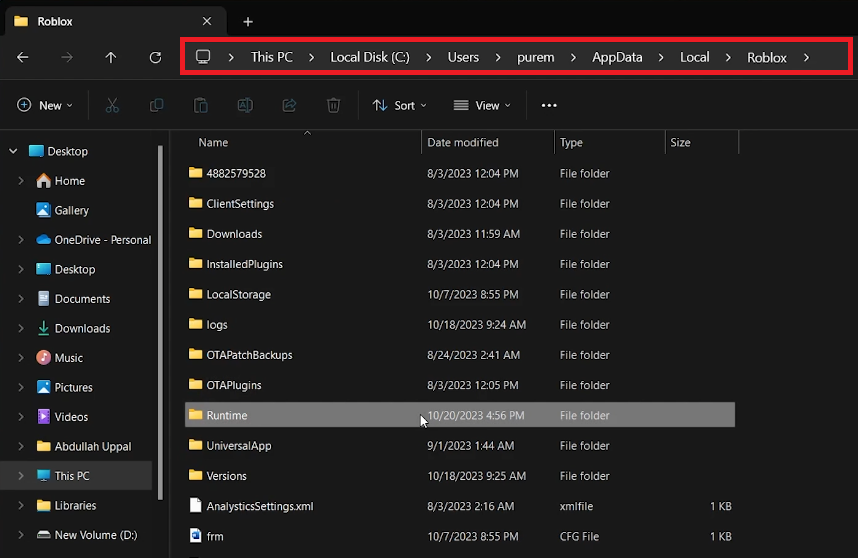Expand the OneDrive - Personal tree node
The height and width of the screenshot is (558, 858).
(x=21, y=240)
